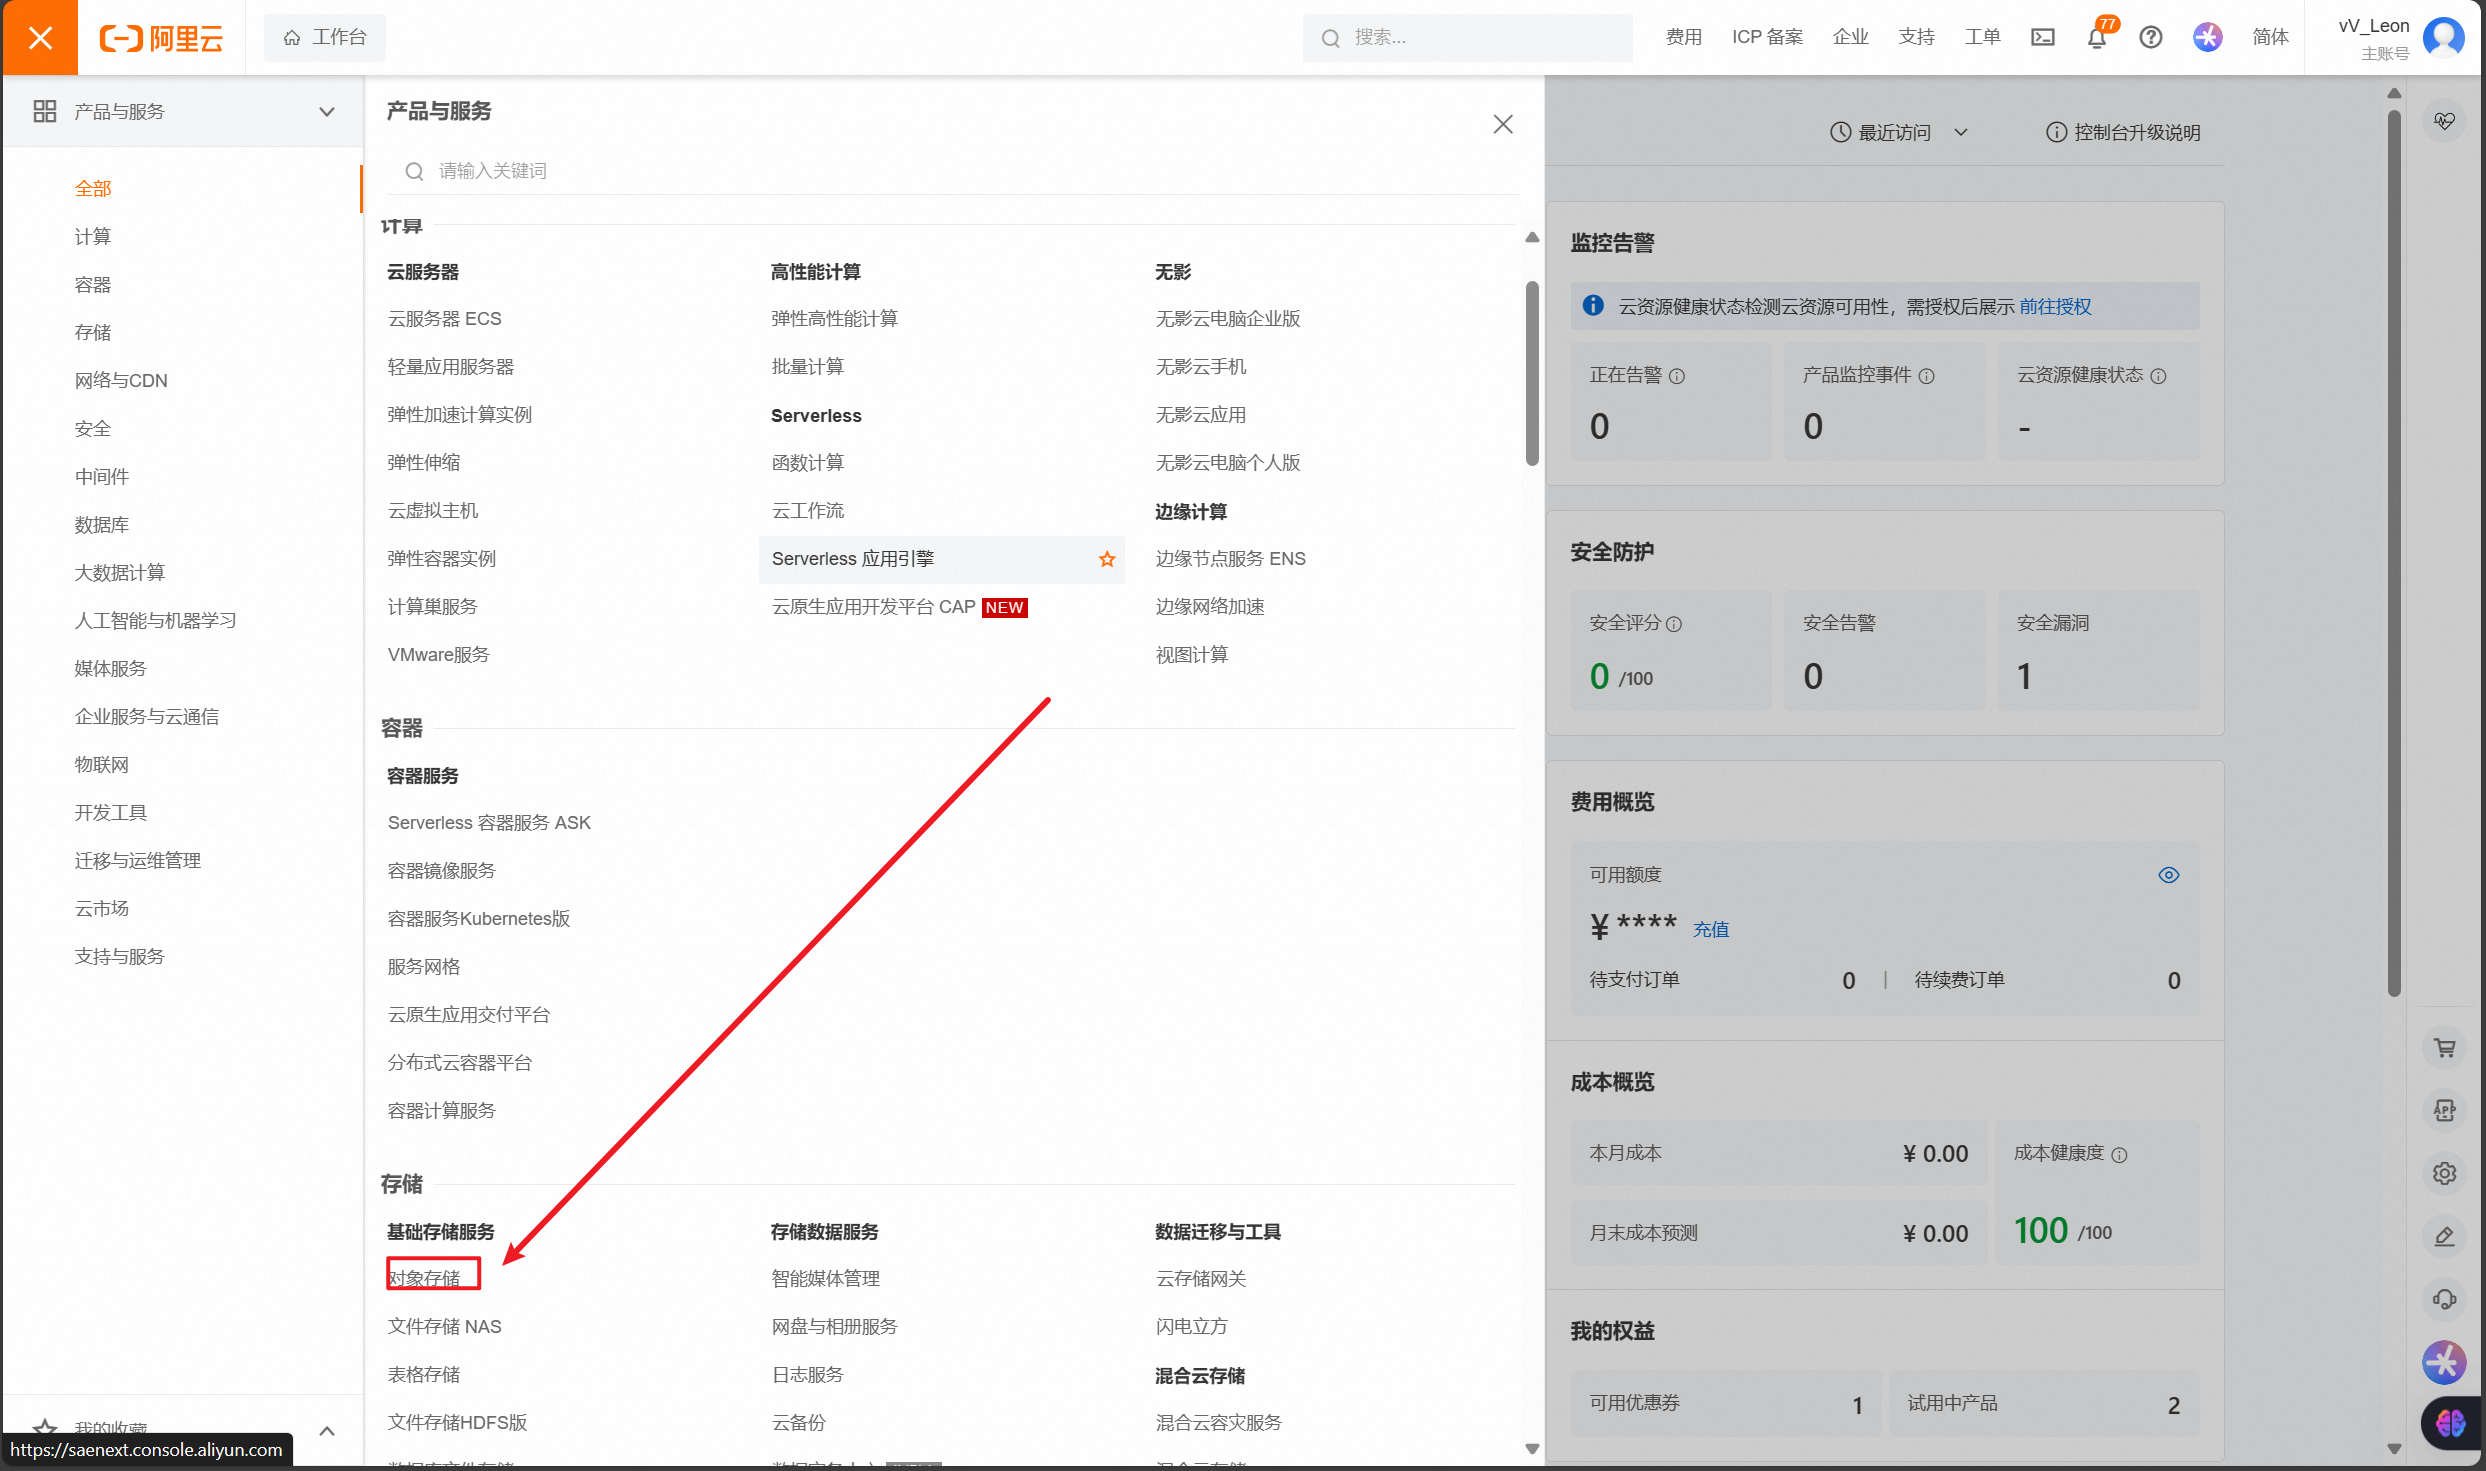Screen dimensions: 2486x1471
Task: Open 日志服务
Action: tap(808, 1374)
